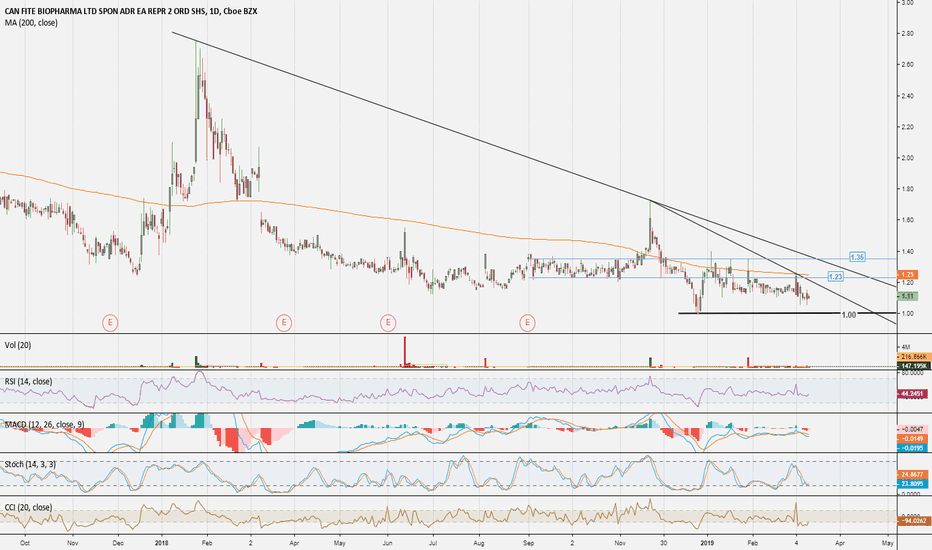
Task: Select the earnings E marker at June
Action: pos(388,323)
